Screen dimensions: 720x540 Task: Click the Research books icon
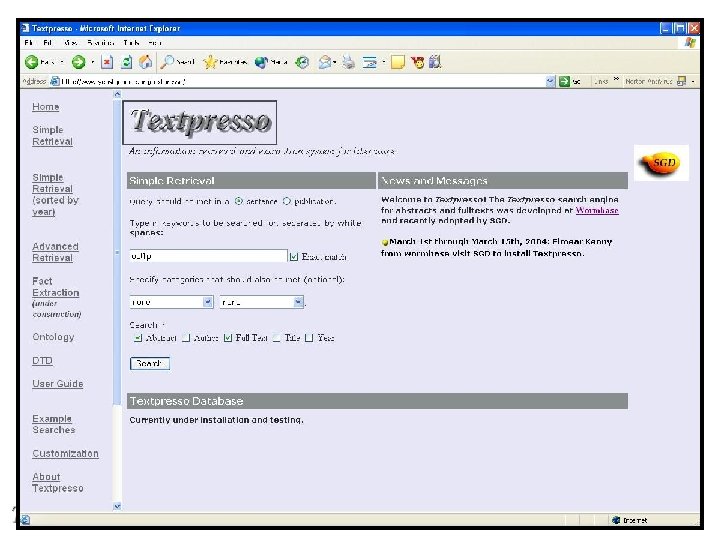click(435, 62)
